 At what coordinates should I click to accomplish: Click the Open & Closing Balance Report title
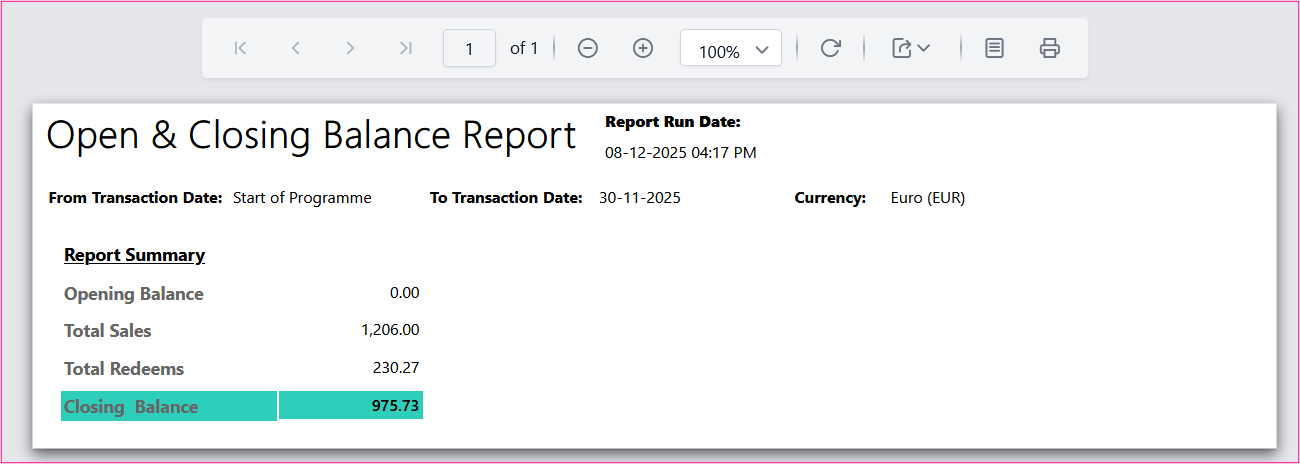point(311,136)
